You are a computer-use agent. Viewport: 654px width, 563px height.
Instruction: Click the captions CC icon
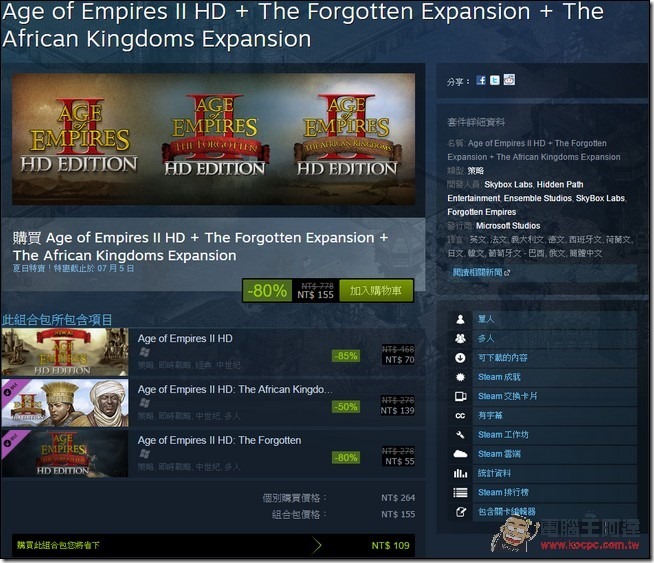click(460, 415)
